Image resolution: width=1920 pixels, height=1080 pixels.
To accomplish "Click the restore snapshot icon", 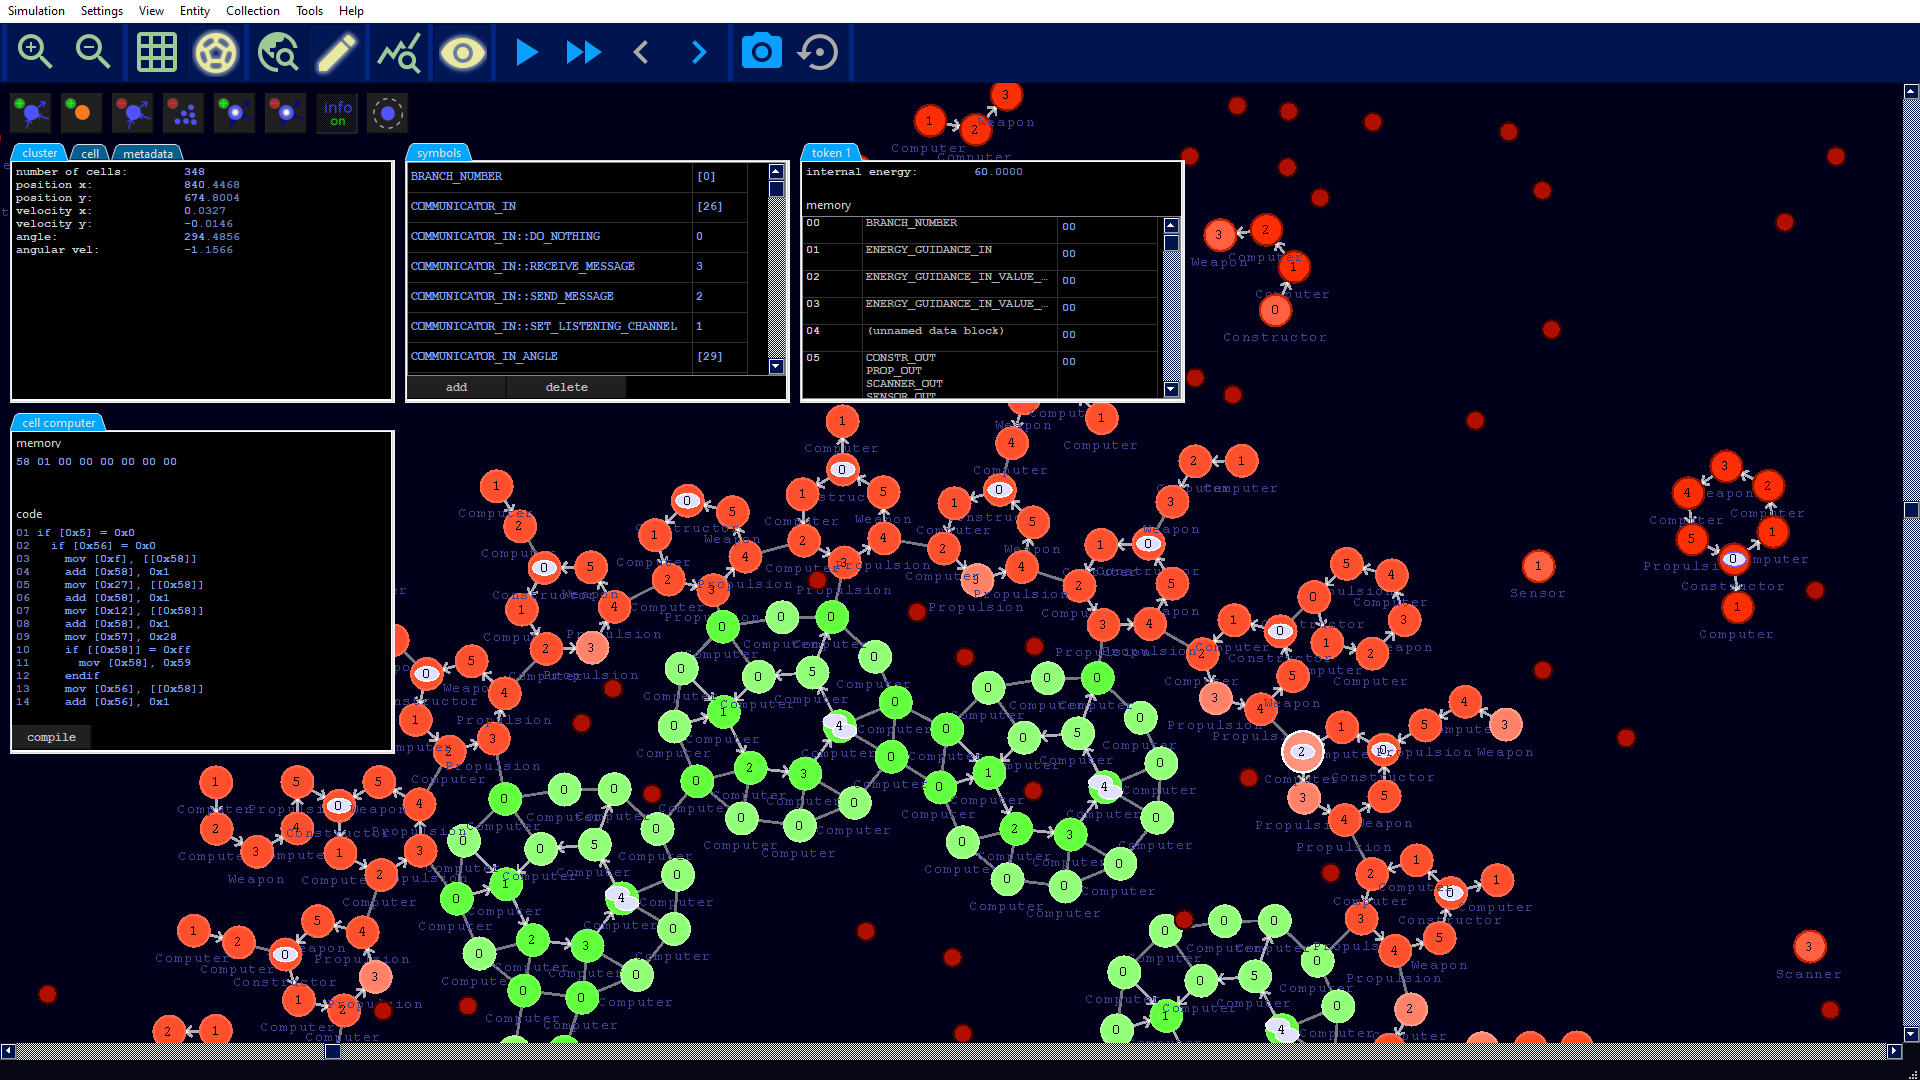I will tap(819, 52).
